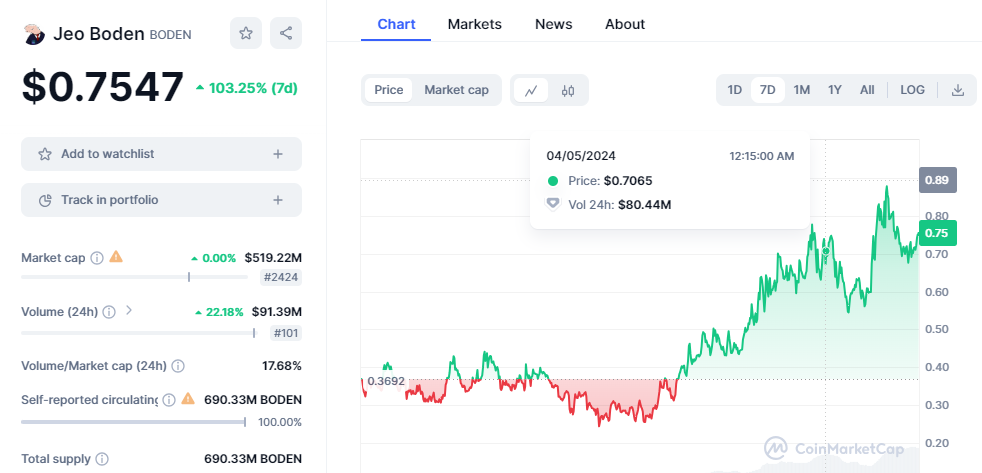Click plus icon on Add to watchlist
Screen dimensions: 982x473
click(278, 154)
